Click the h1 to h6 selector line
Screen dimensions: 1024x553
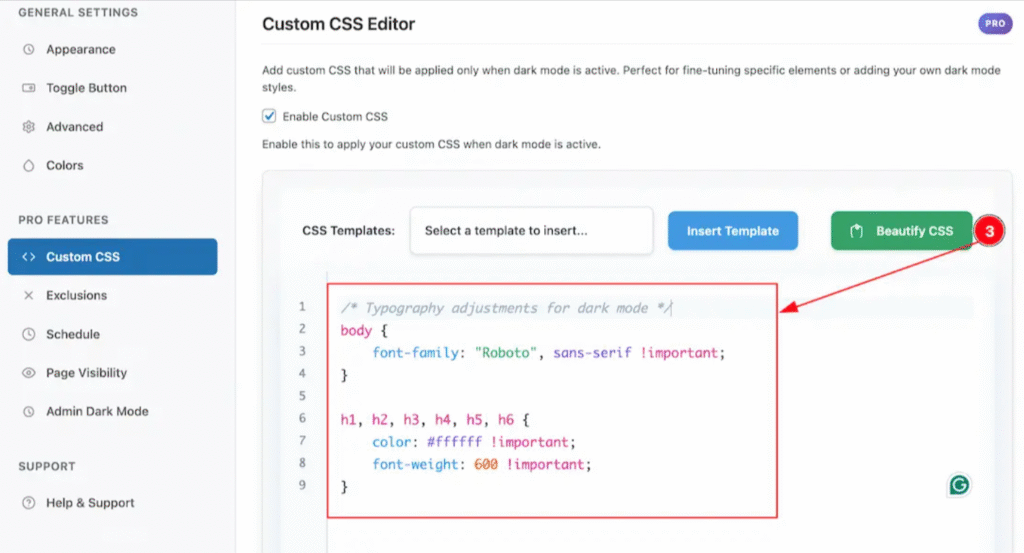tap(434, 420)
